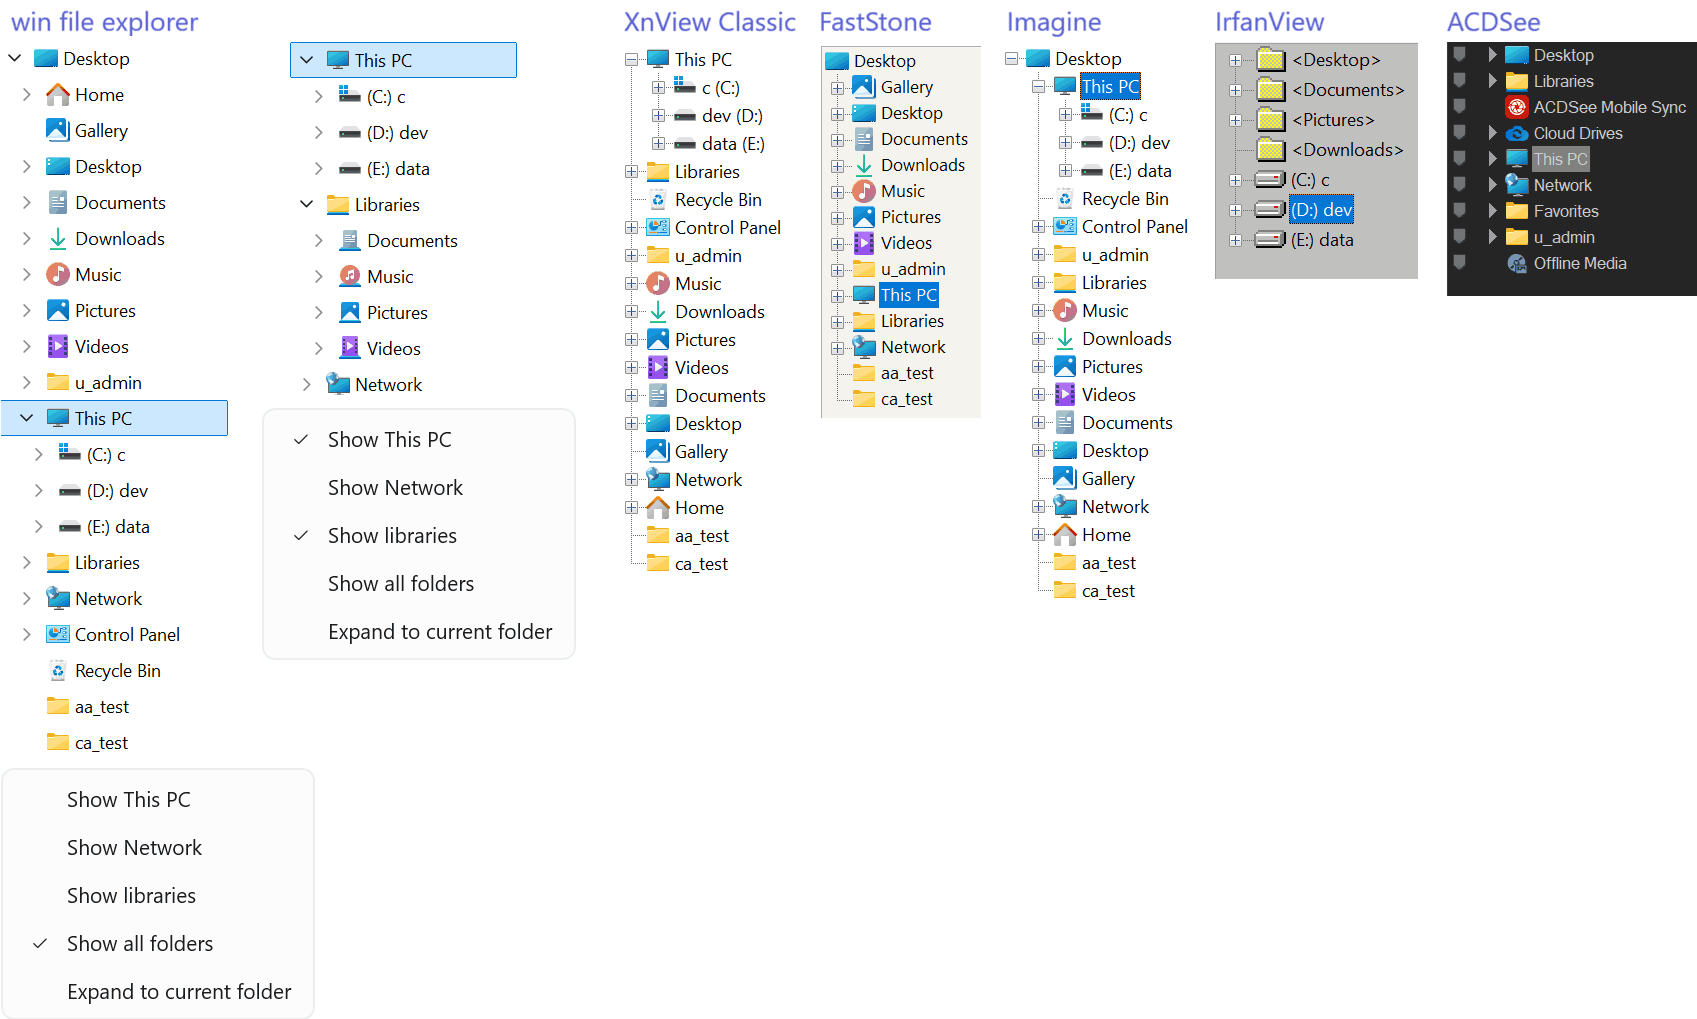Image resolution: width=1697 pixels, height=1019 pixels.
Task: Select "(E:) data" in the Imagine tree
Action: pos(1140,171)
